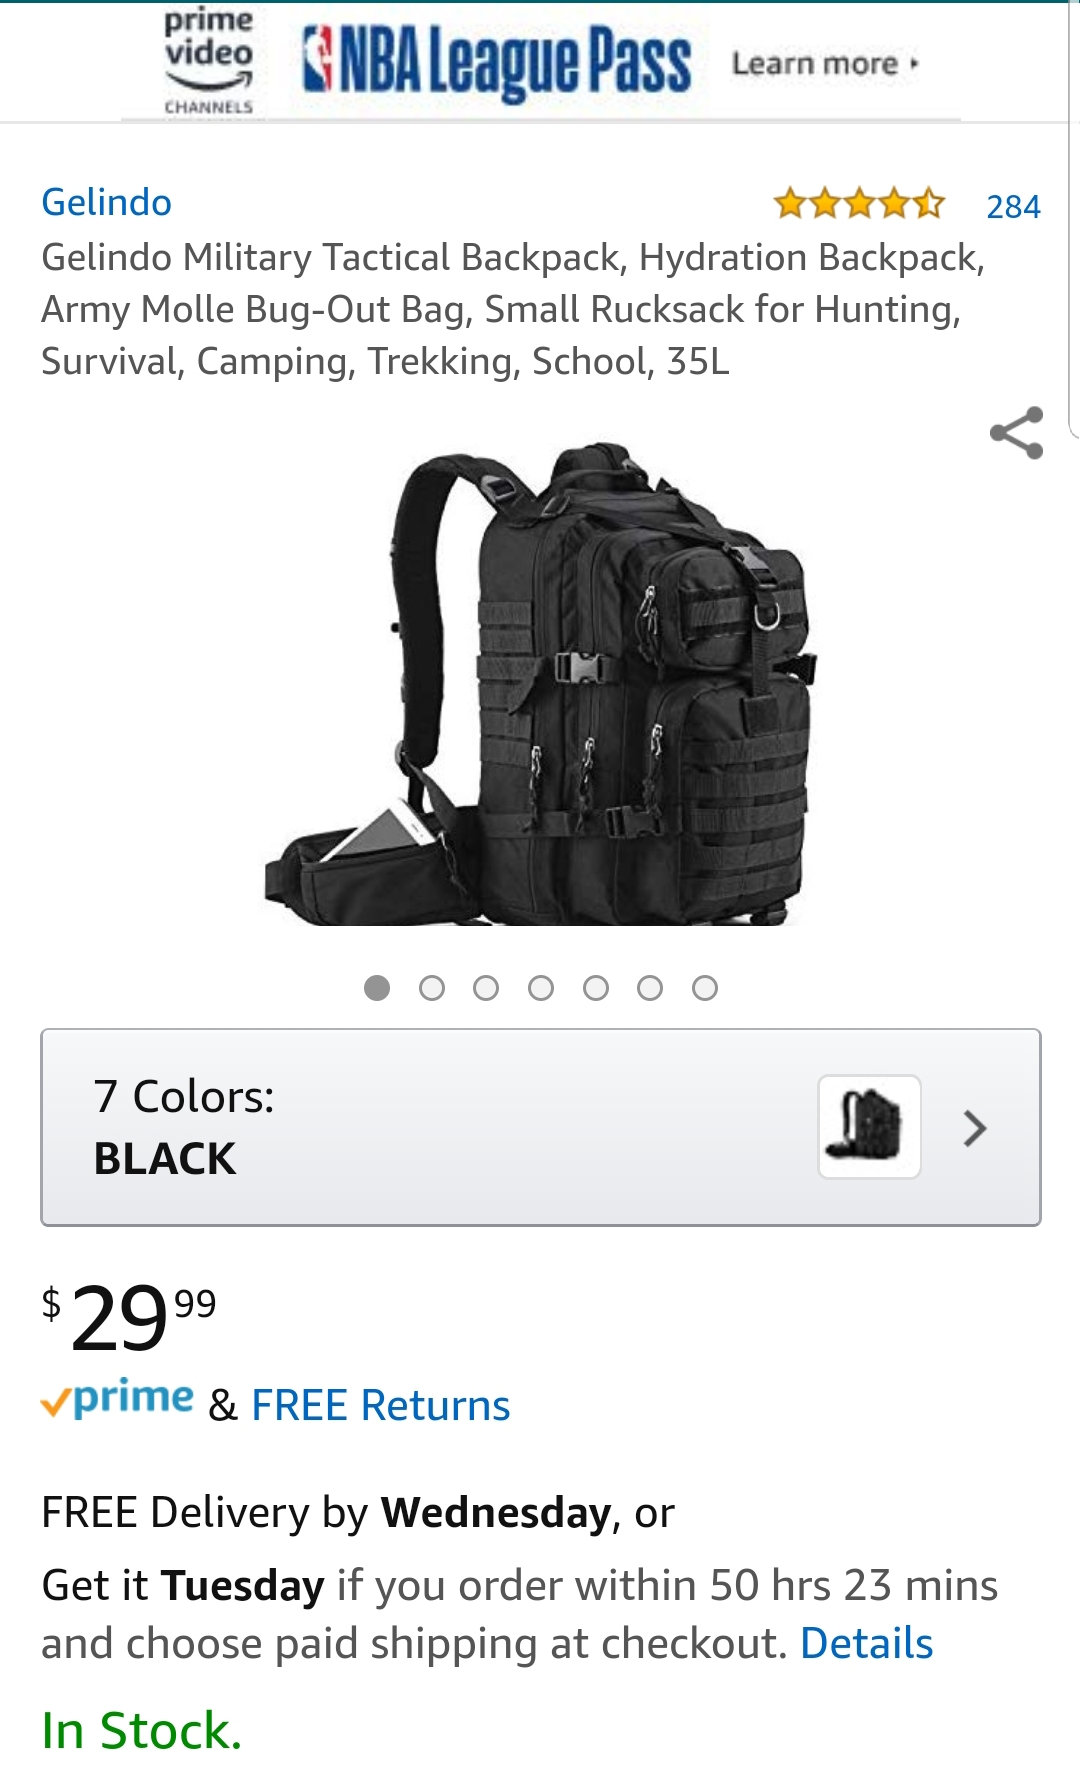
Task: Tap the Prime checkmark logo
Action: click(117, 1399)
